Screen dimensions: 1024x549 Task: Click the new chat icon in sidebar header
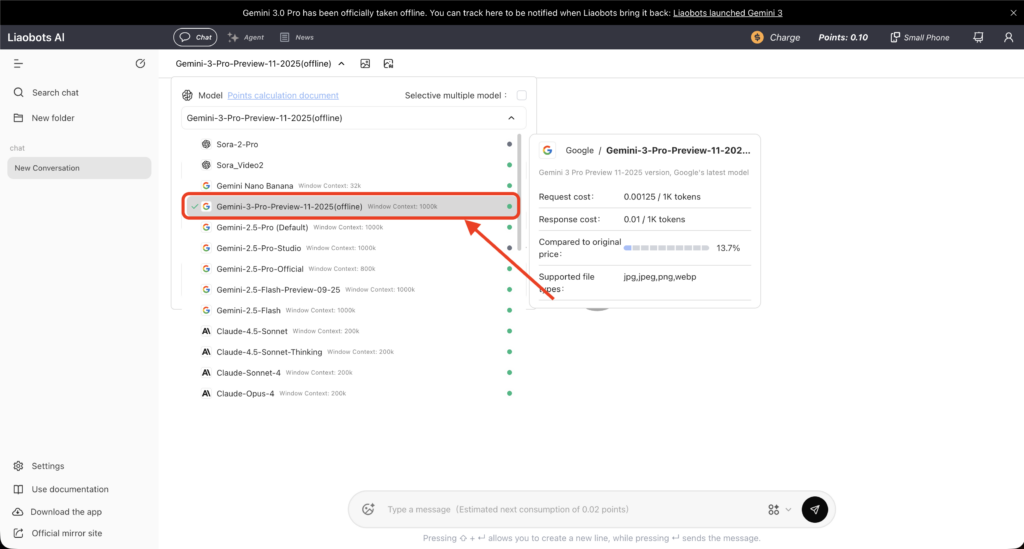[140, 64]
